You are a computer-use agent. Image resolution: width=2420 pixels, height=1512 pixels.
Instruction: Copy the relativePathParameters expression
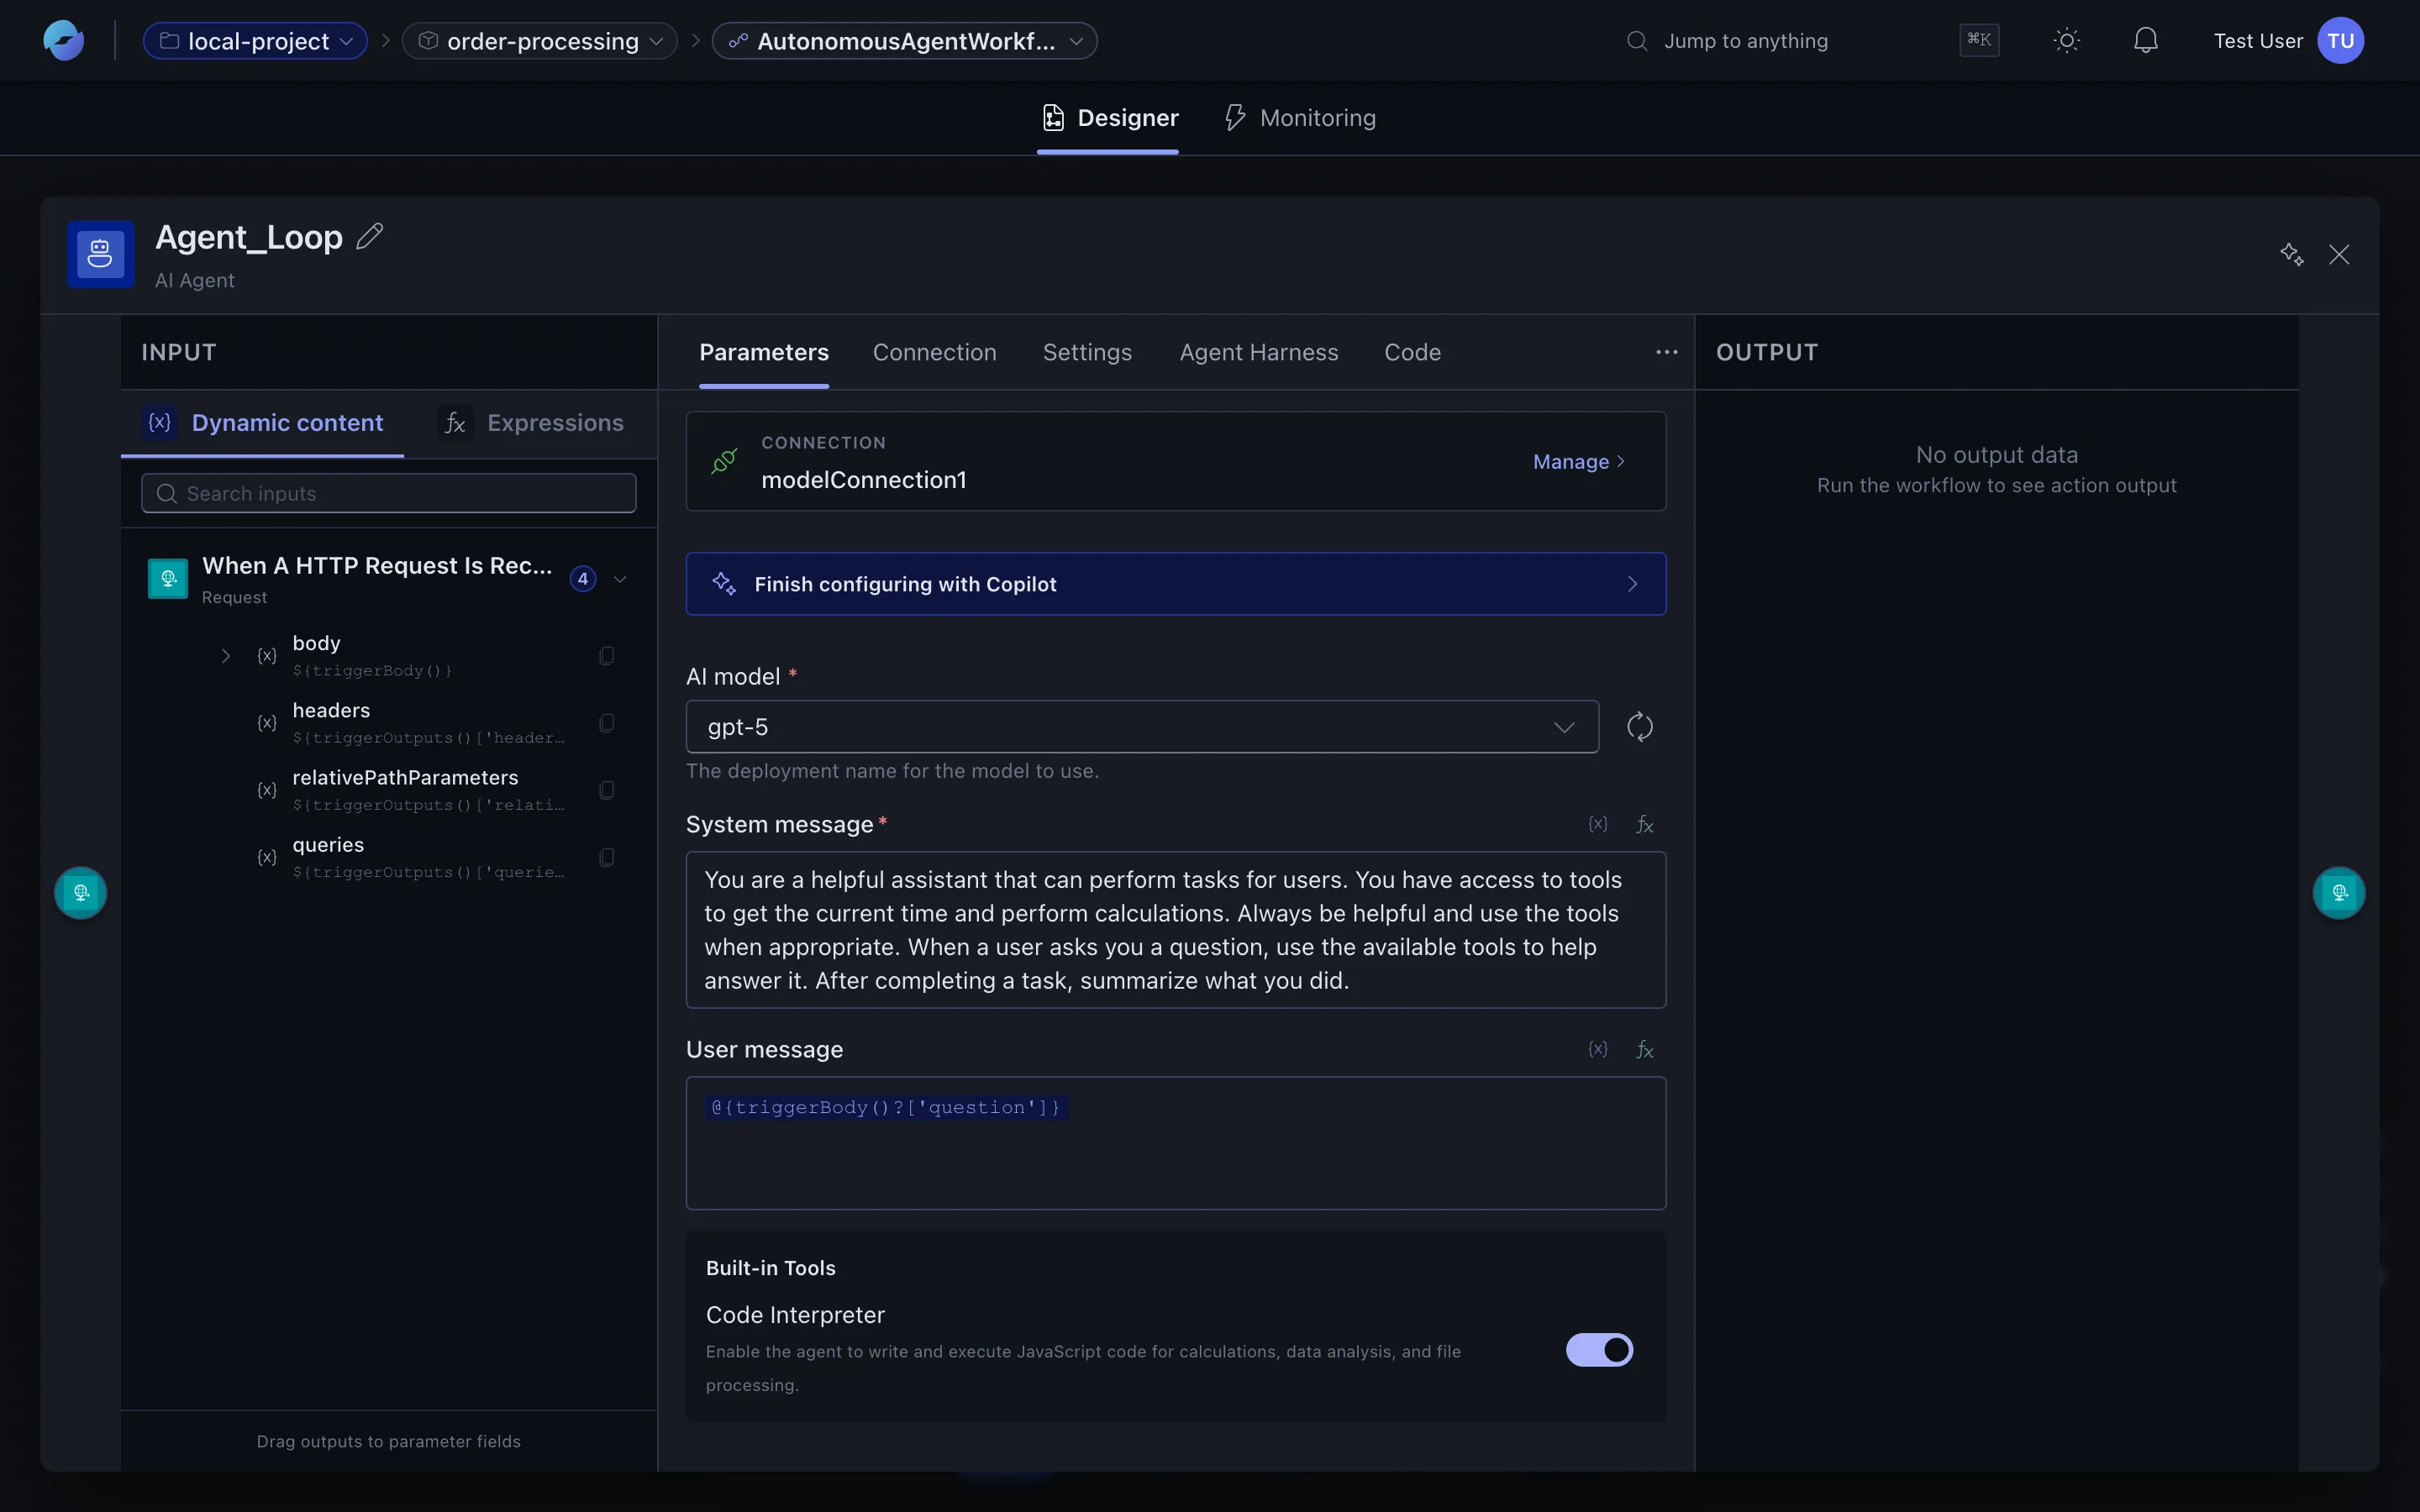[x=606, y=790]
